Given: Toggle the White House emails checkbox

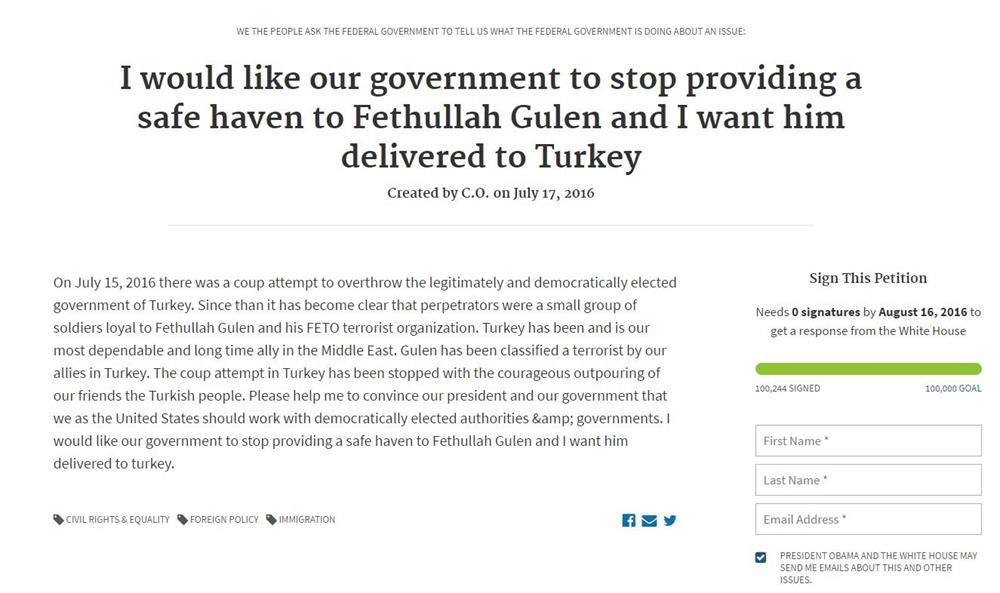Looking at the screenshot, I should click(x=761, y=557).
